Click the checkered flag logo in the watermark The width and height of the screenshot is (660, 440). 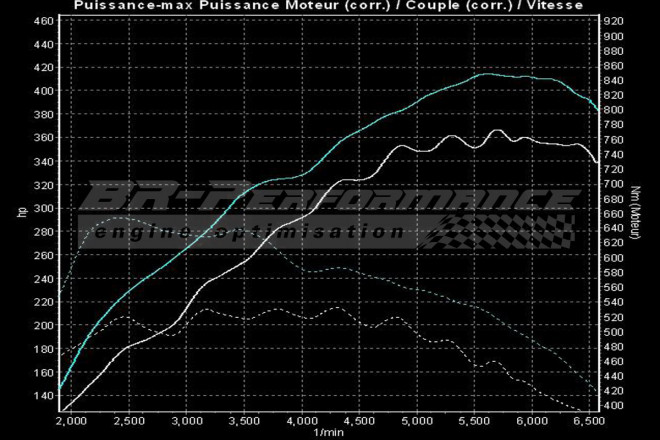pyautogui.click(x=500, y=235)
